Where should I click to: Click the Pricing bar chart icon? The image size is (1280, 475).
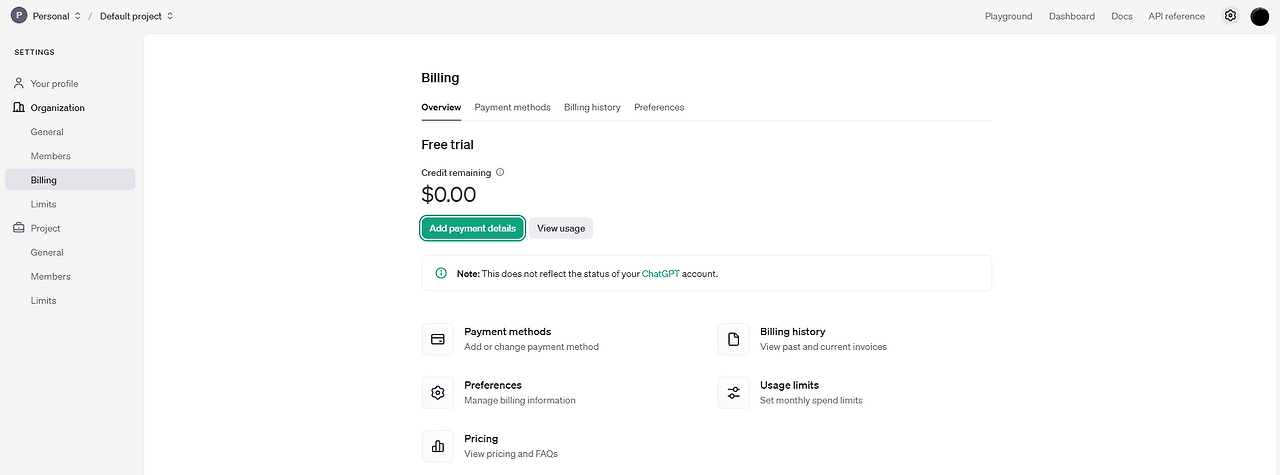point(438,446)
